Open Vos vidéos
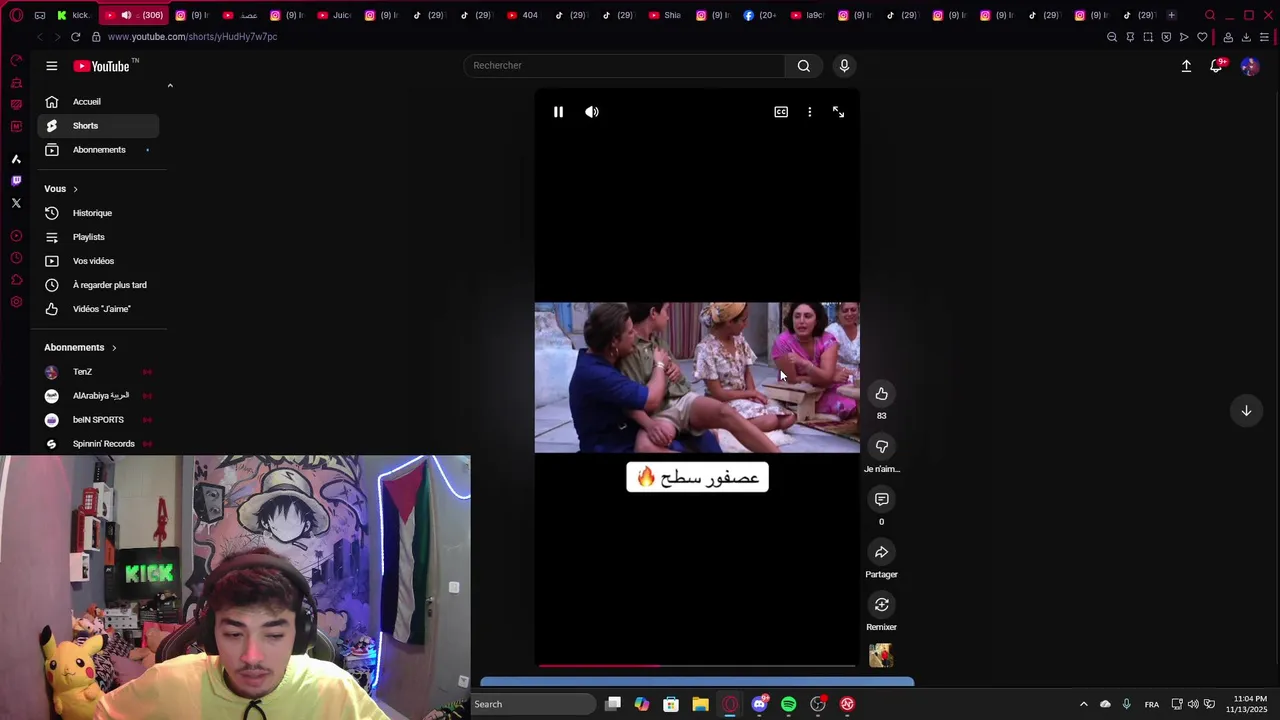 point(98,261)
